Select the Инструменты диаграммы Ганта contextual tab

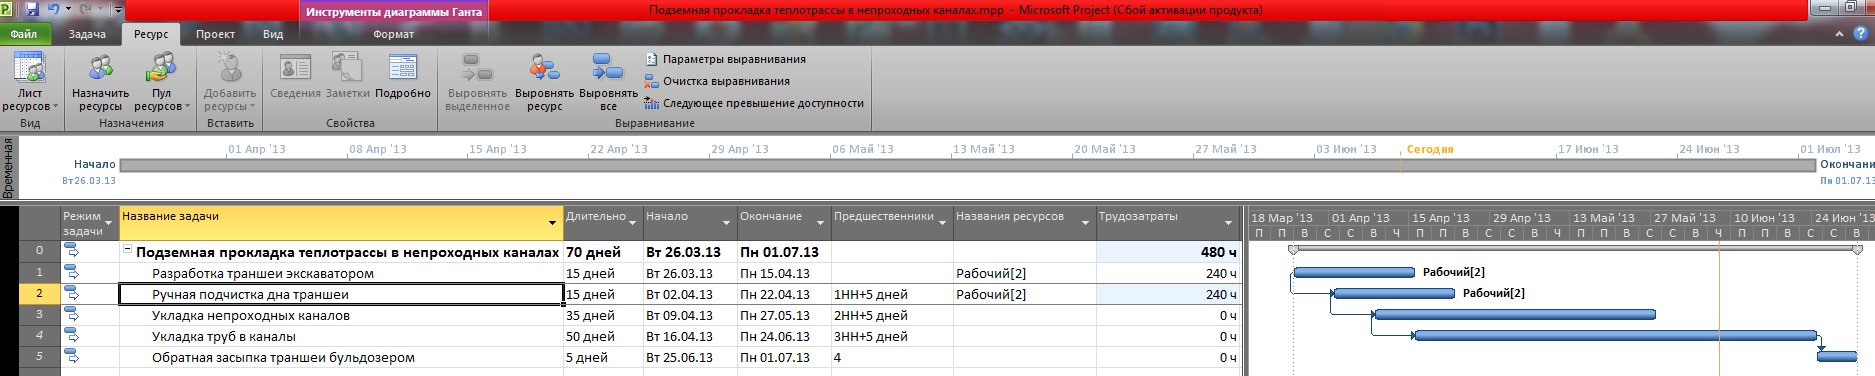[393, 12]
